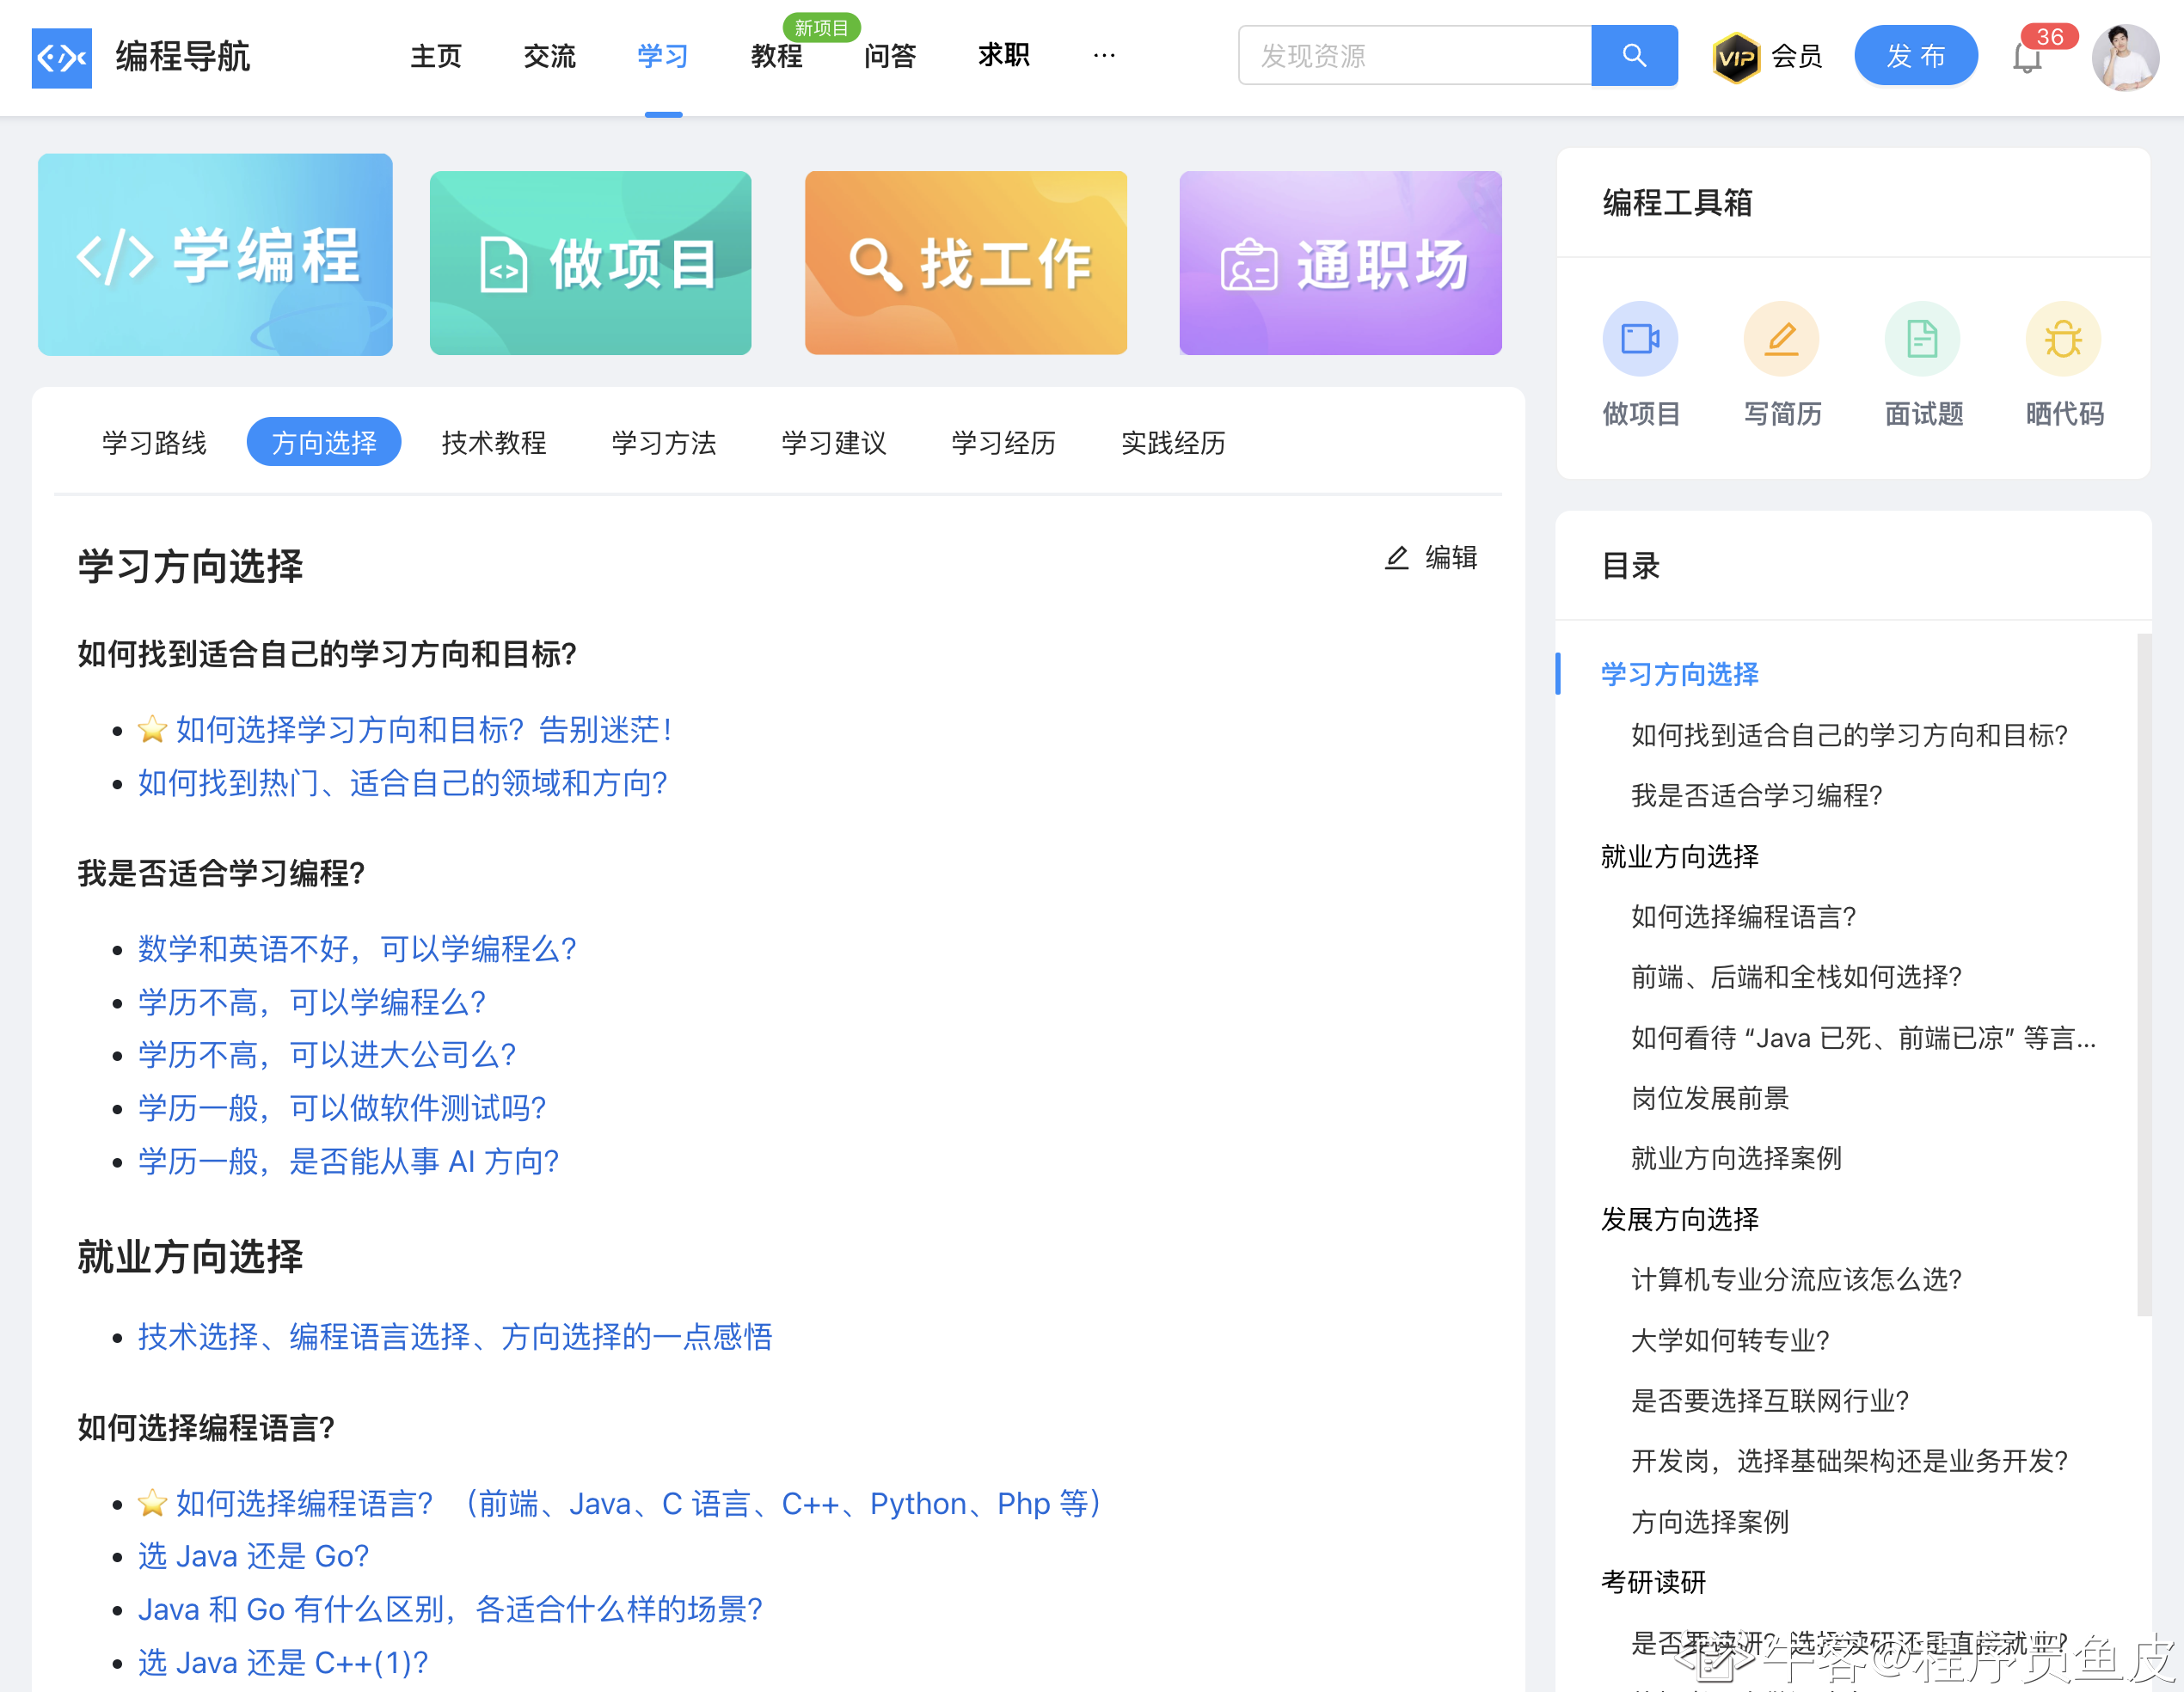Jump to 就业方向选择 in the 目录
Image resolution: width=2184 pixels, height=1692 pixels.
click(x=1680, y=856)
